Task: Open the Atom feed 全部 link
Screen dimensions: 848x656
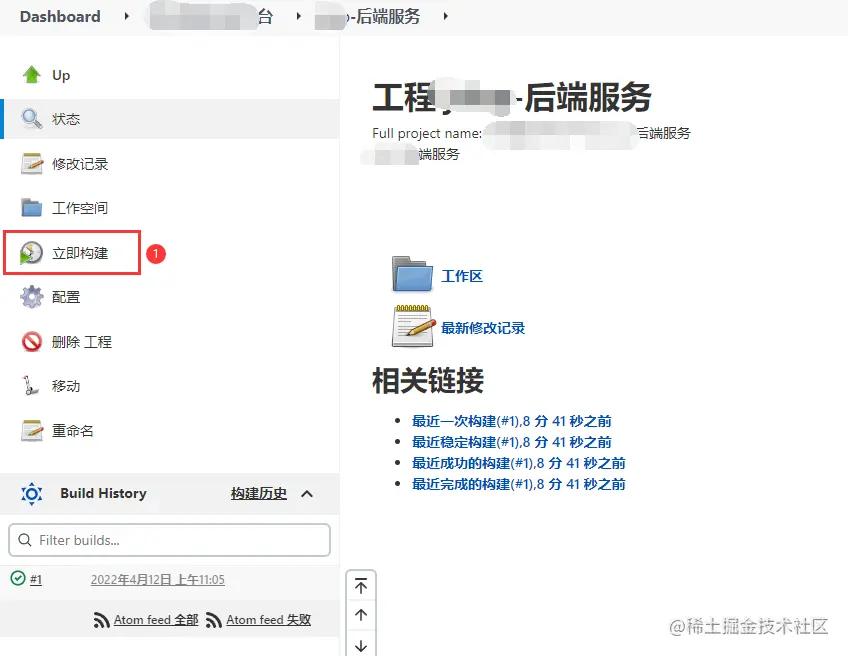Action: point(156,620)
